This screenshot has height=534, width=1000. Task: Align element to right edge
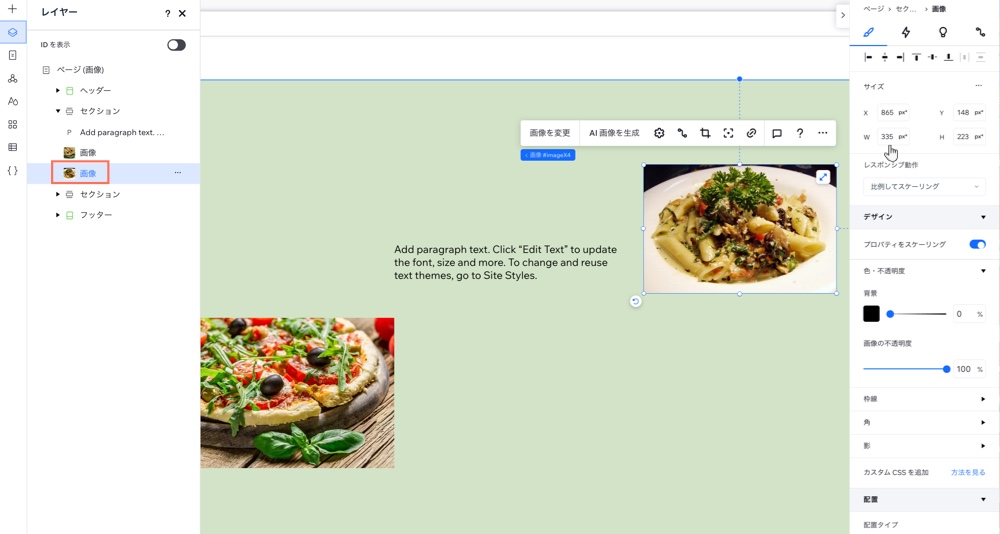point(900,57)
